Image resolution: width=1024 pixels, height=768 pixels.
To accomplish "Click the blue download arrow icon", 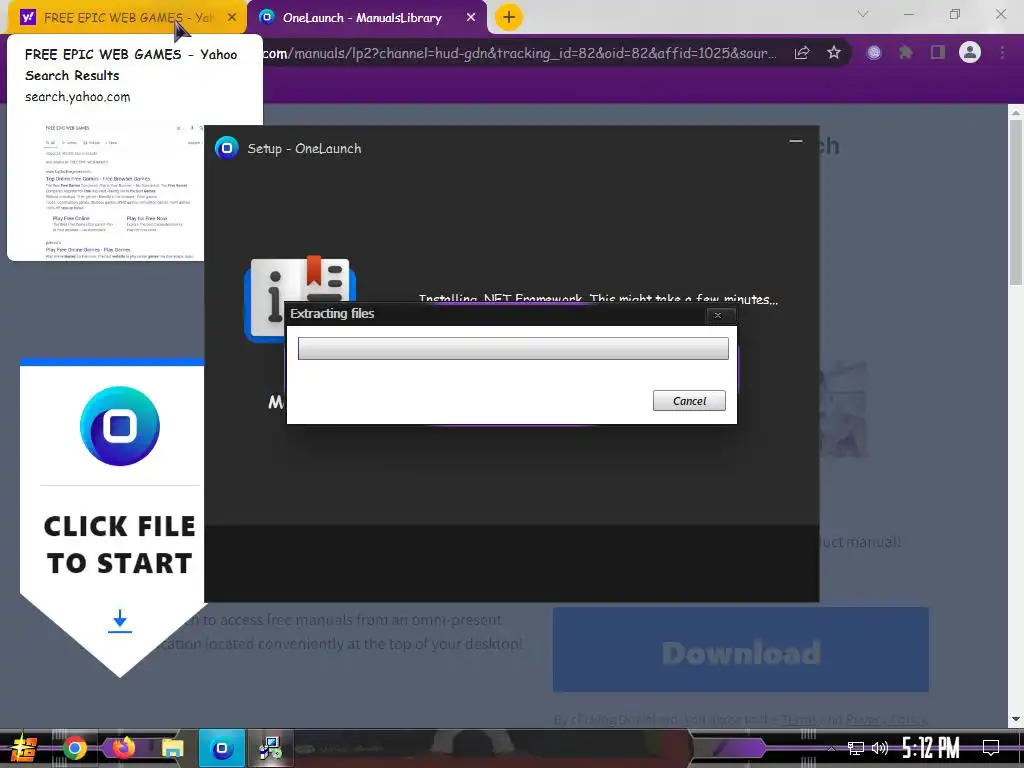I will [120, 621].
